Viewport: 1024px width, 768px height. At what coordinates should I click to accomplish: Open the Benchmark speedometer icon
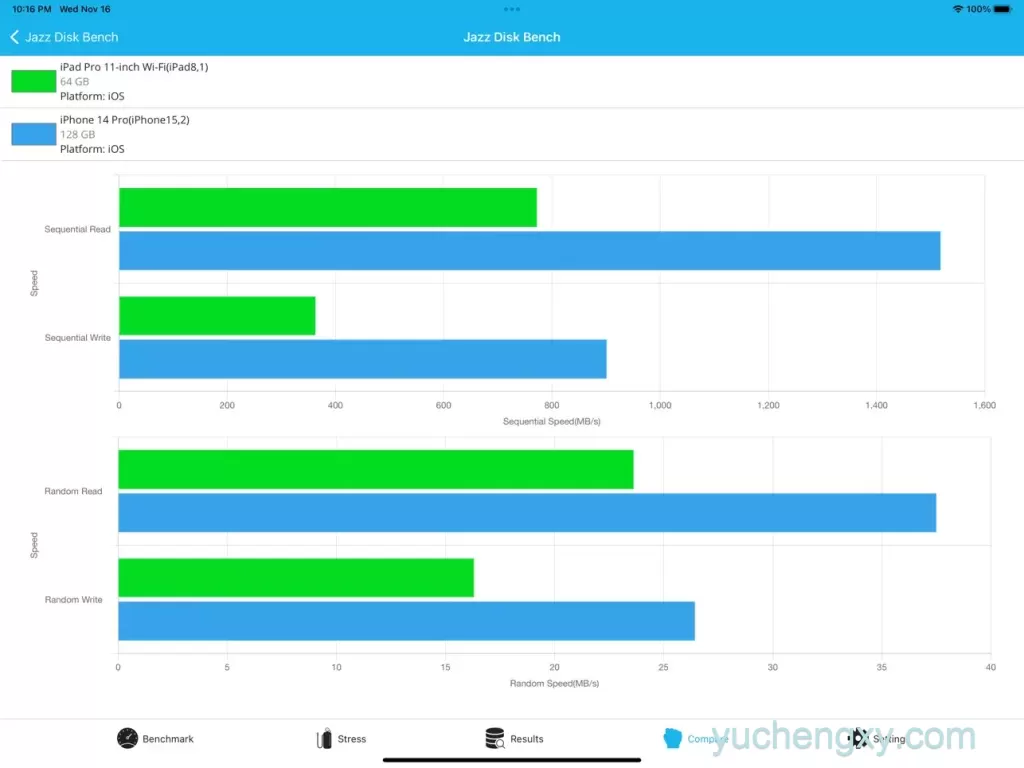(127, 738)
